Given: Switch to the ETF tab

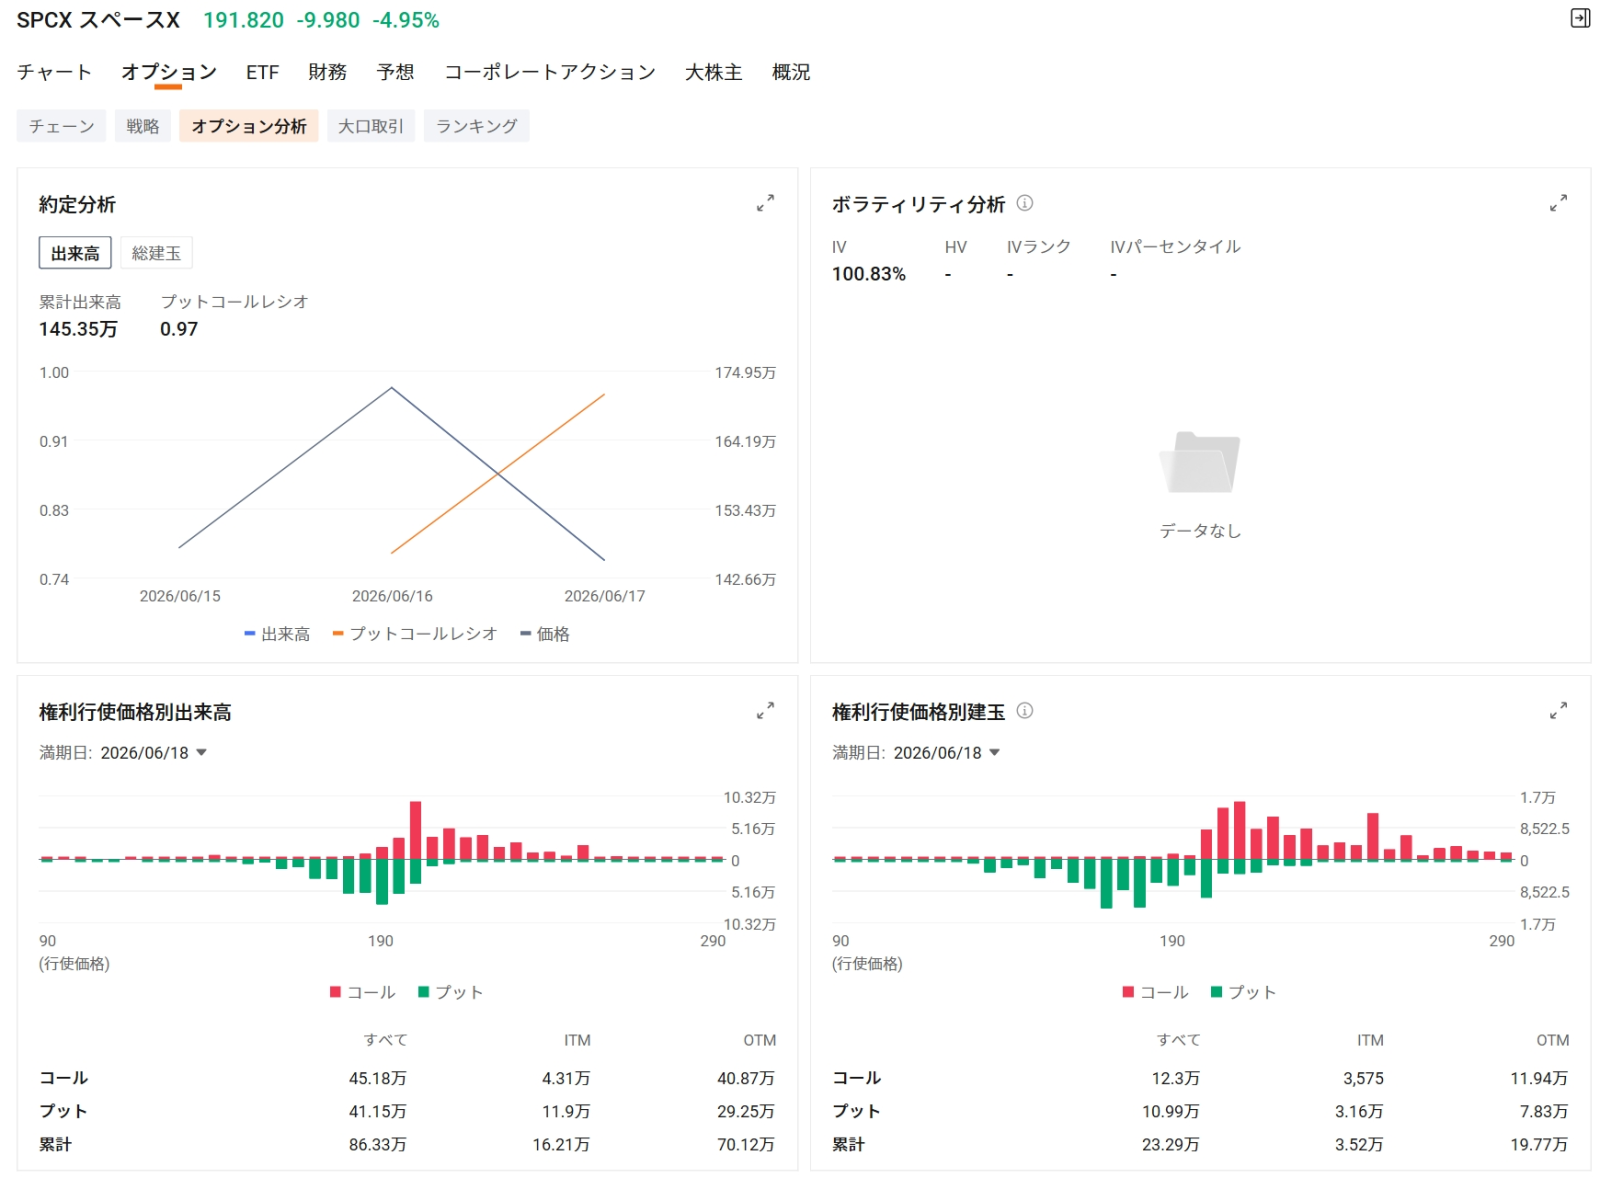Looking at the screenshot, I should pyautogui.click(x=262, y=72).
